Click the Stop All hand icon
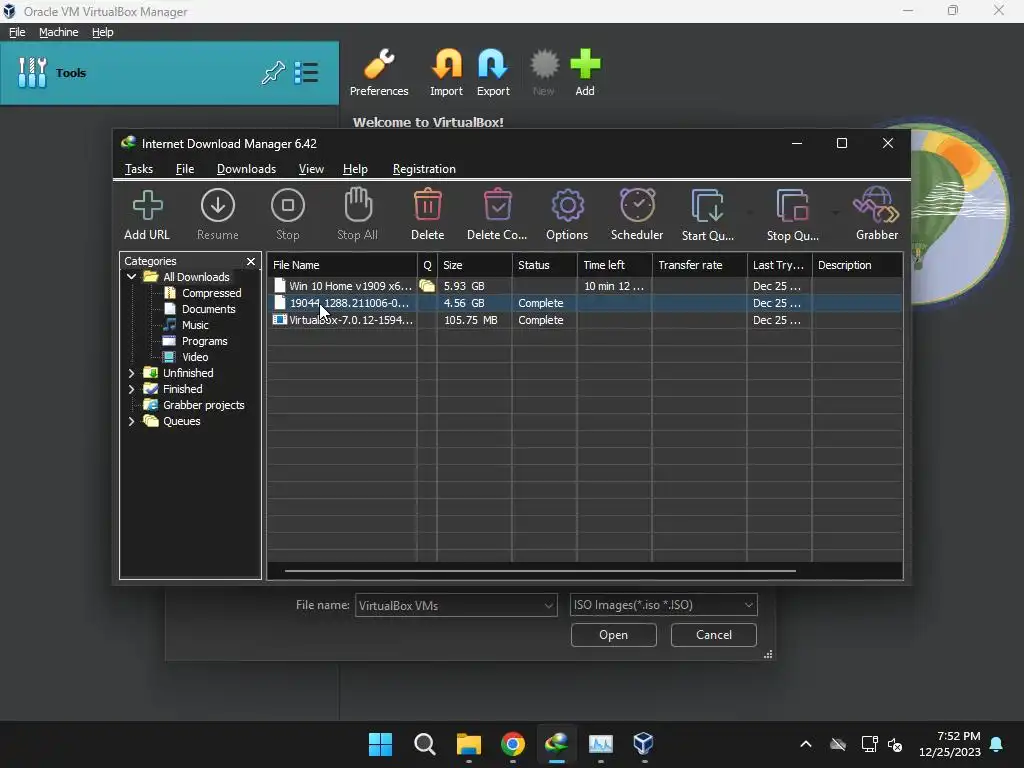The image size is (1024, 768). click(x=358, y=204)
